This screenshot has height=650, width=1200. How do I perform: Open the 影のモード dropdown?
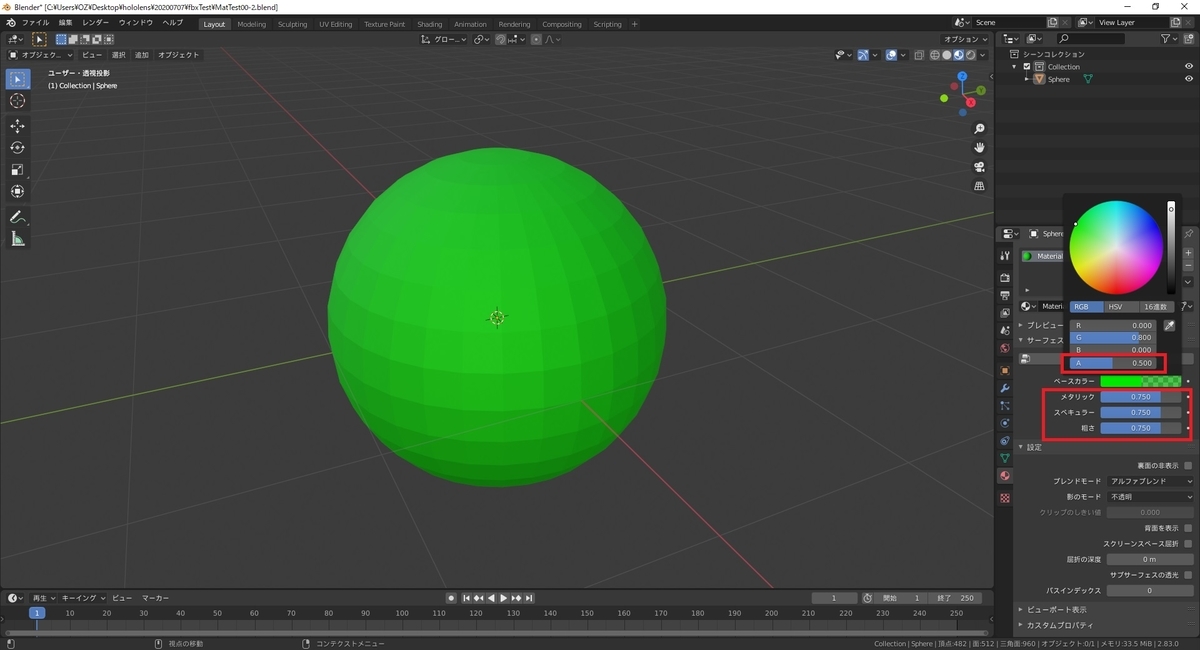point(1150,497)
